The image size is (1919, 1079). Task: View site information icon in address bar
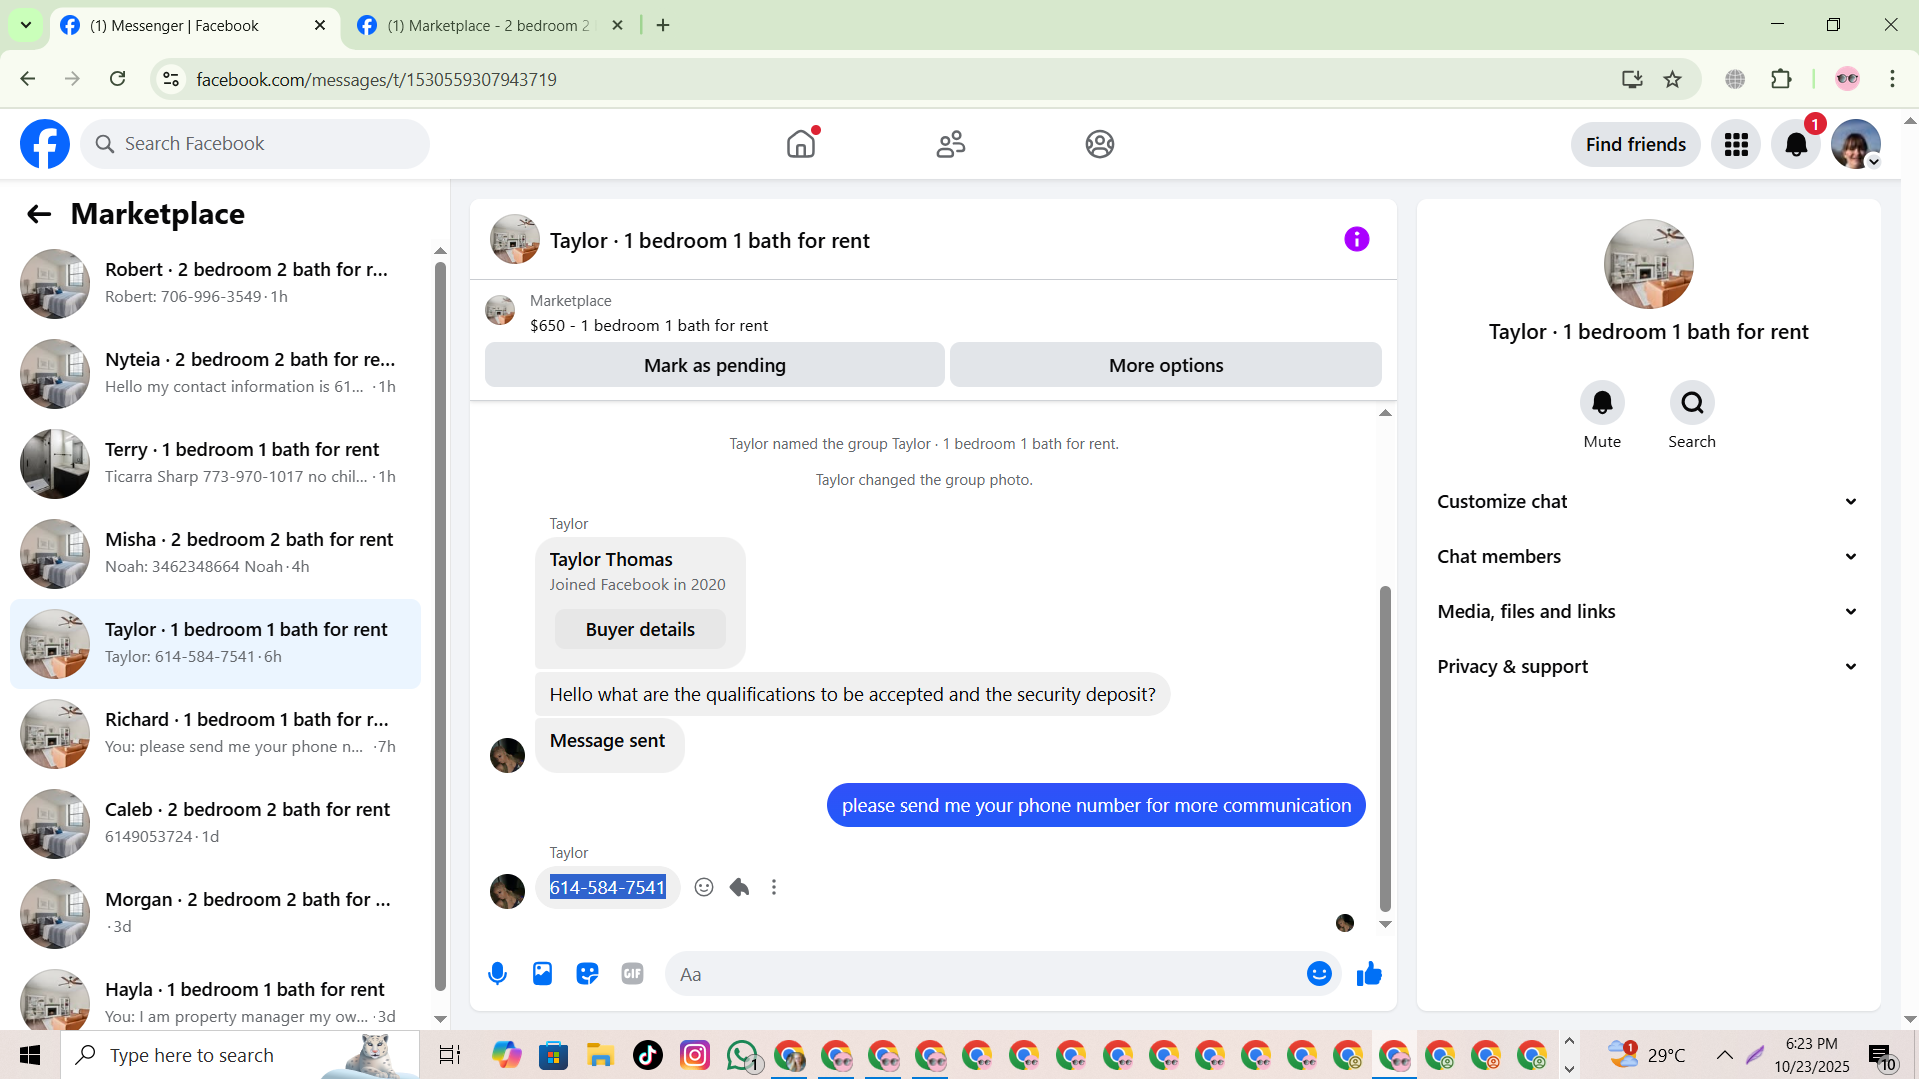point(171,79)
